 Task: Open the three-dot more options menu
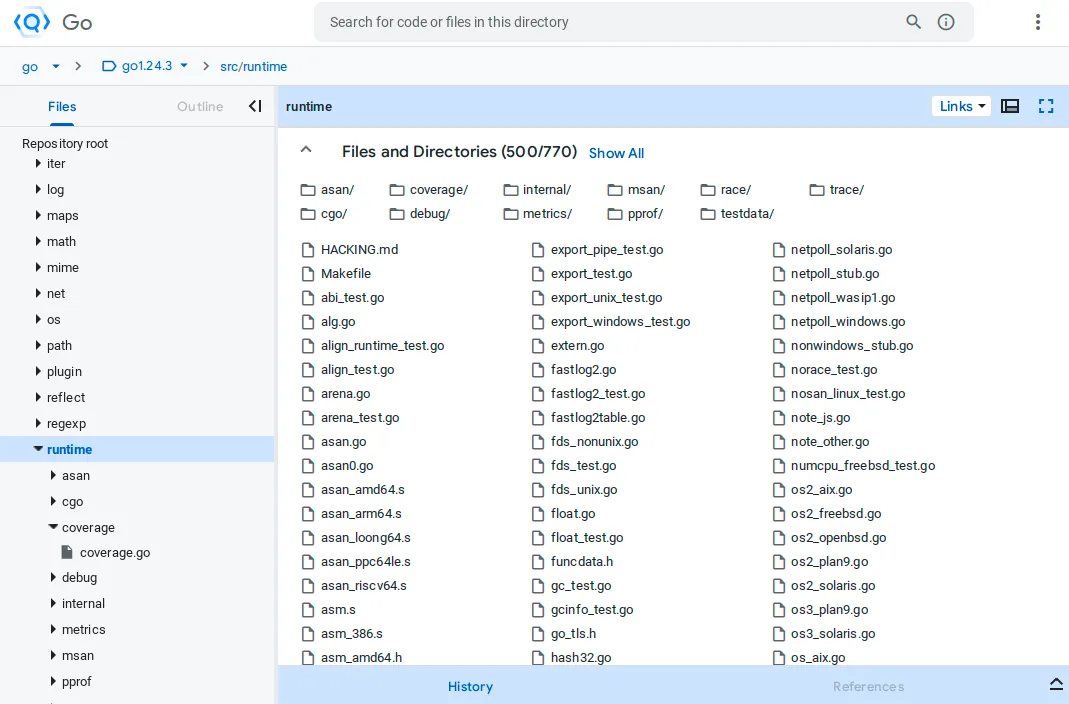1038,22
